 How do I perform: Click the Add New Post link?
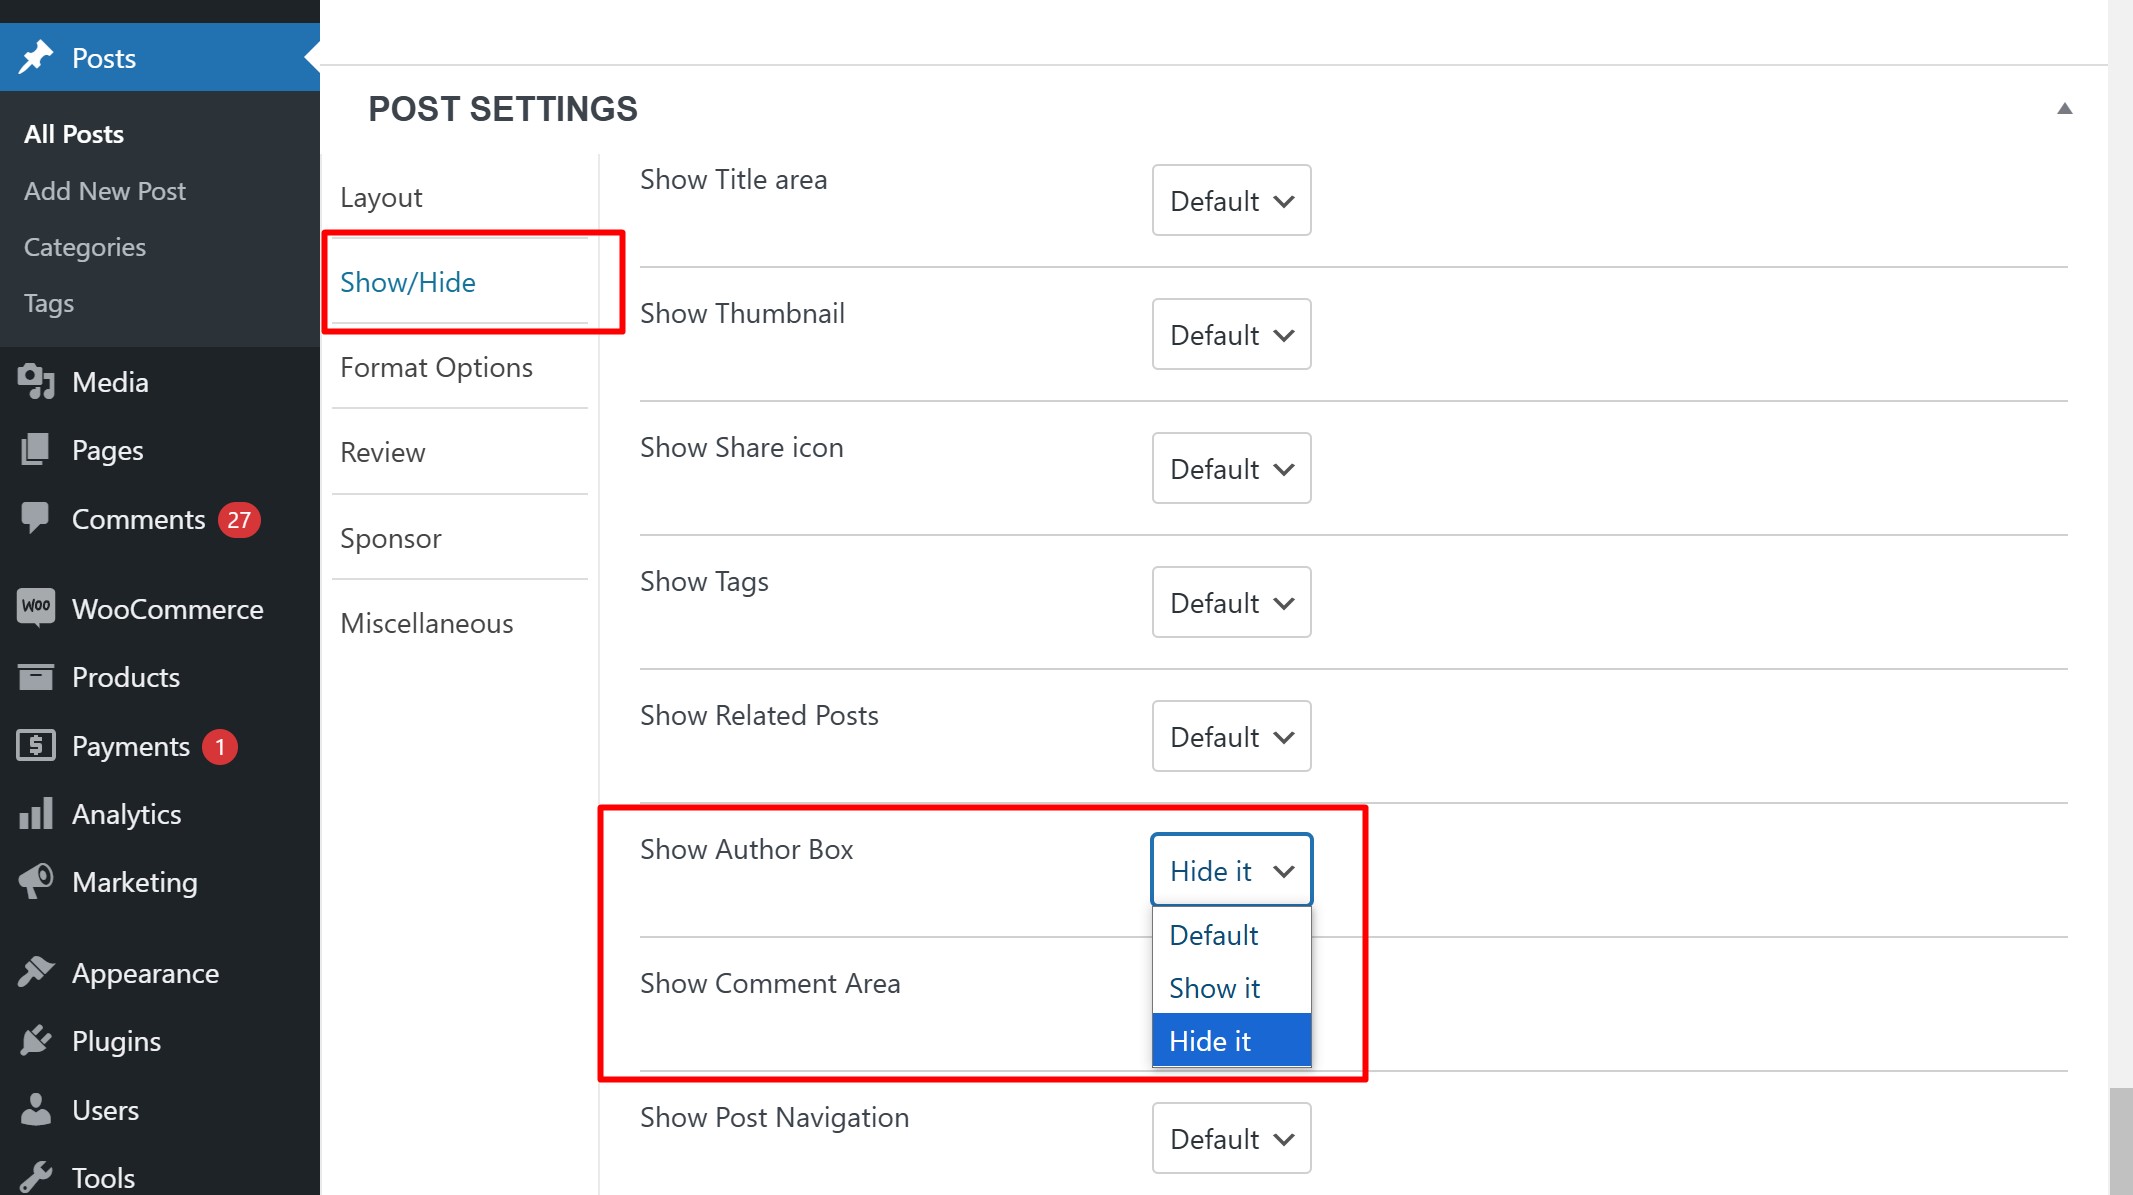(105, 191)
